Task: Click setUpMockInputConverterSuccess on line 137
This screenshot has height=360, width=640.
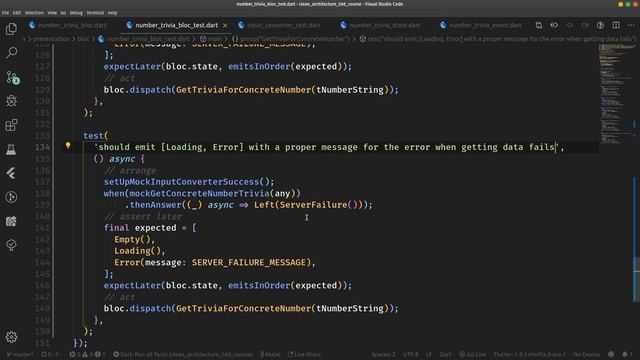Action: (x=181, y=182)
